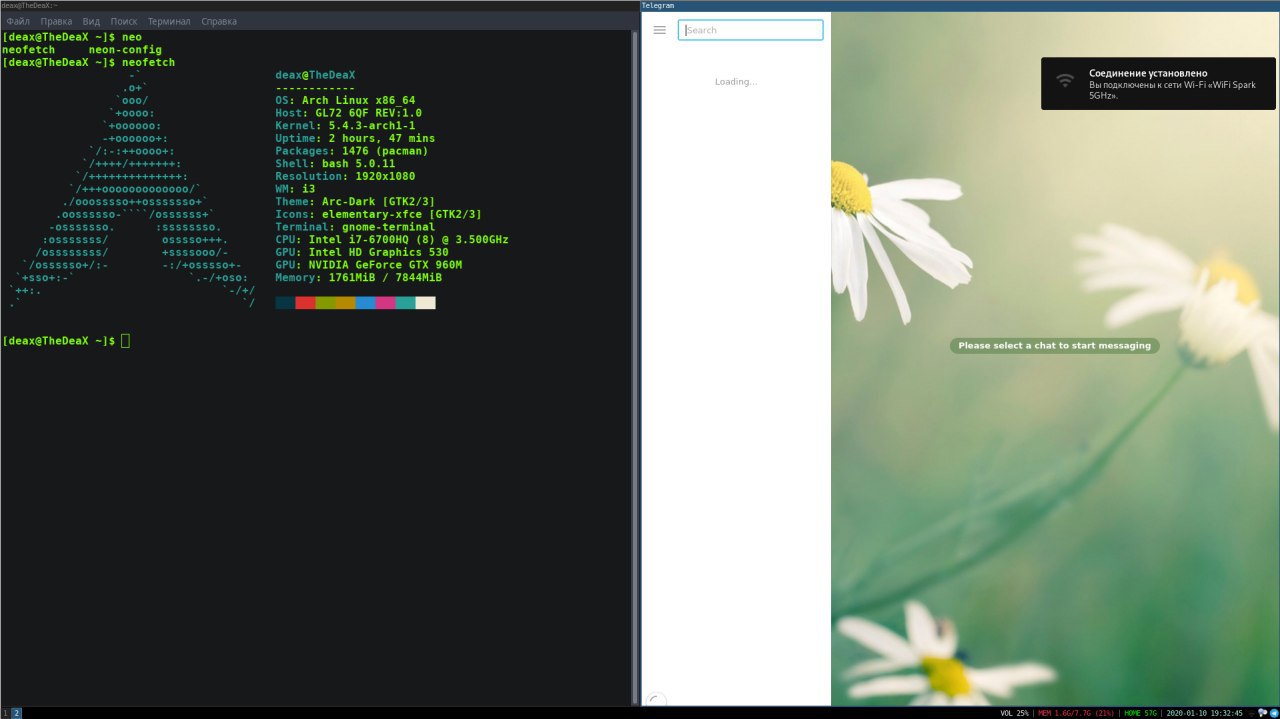Click the 'Theme: Arc-Dark [GTK2/3]' line
1280x719 pixels.
[355, 202]
